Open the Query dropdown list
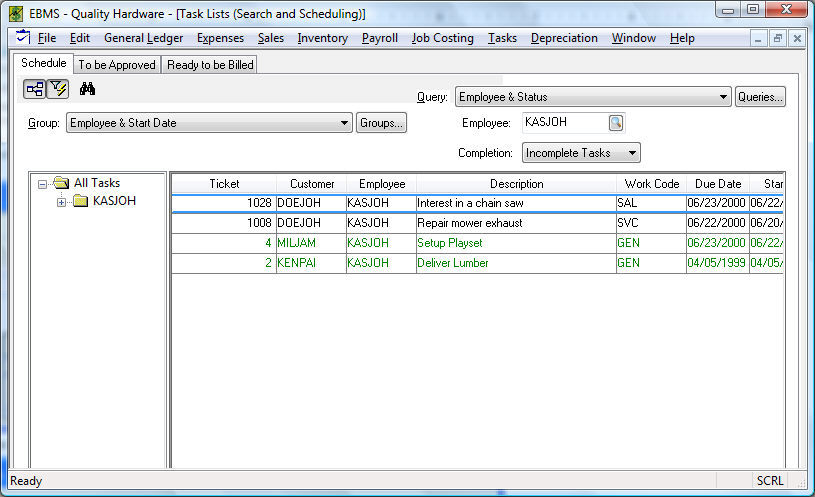 point(723,97)
